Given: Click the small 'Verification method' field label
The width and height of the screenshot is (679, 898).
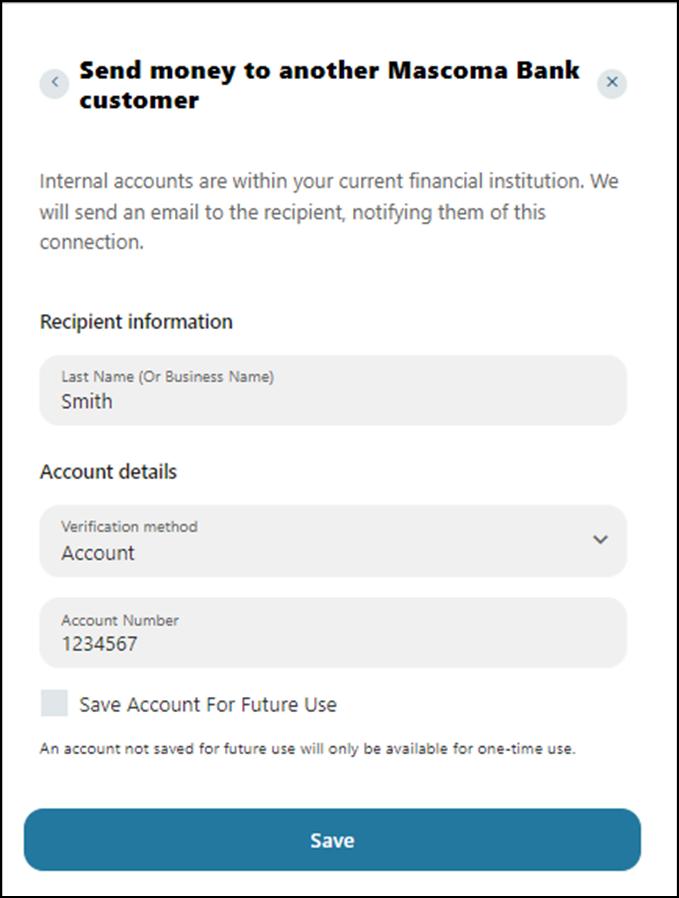Looking at the screenshot, I should pyautogui.click(x=129, y=526).
